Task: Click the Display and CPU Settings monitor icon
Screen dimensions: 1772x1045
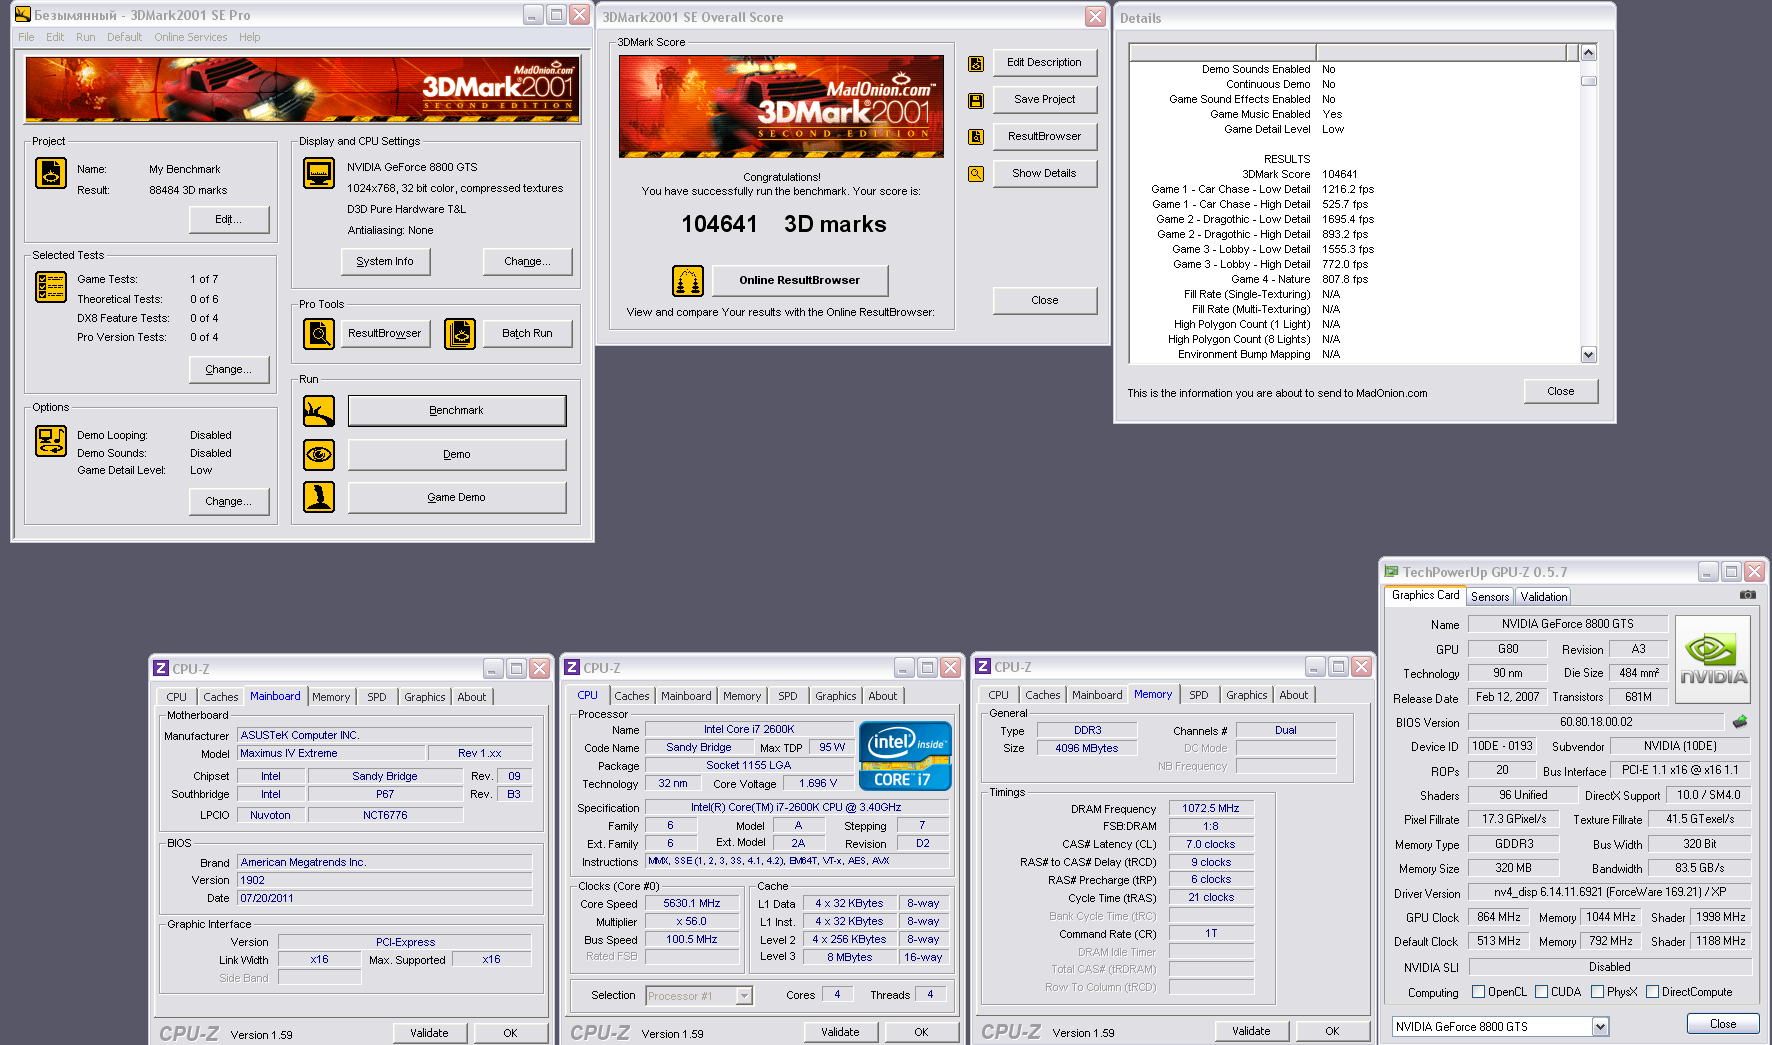Action: pos(319,173)
